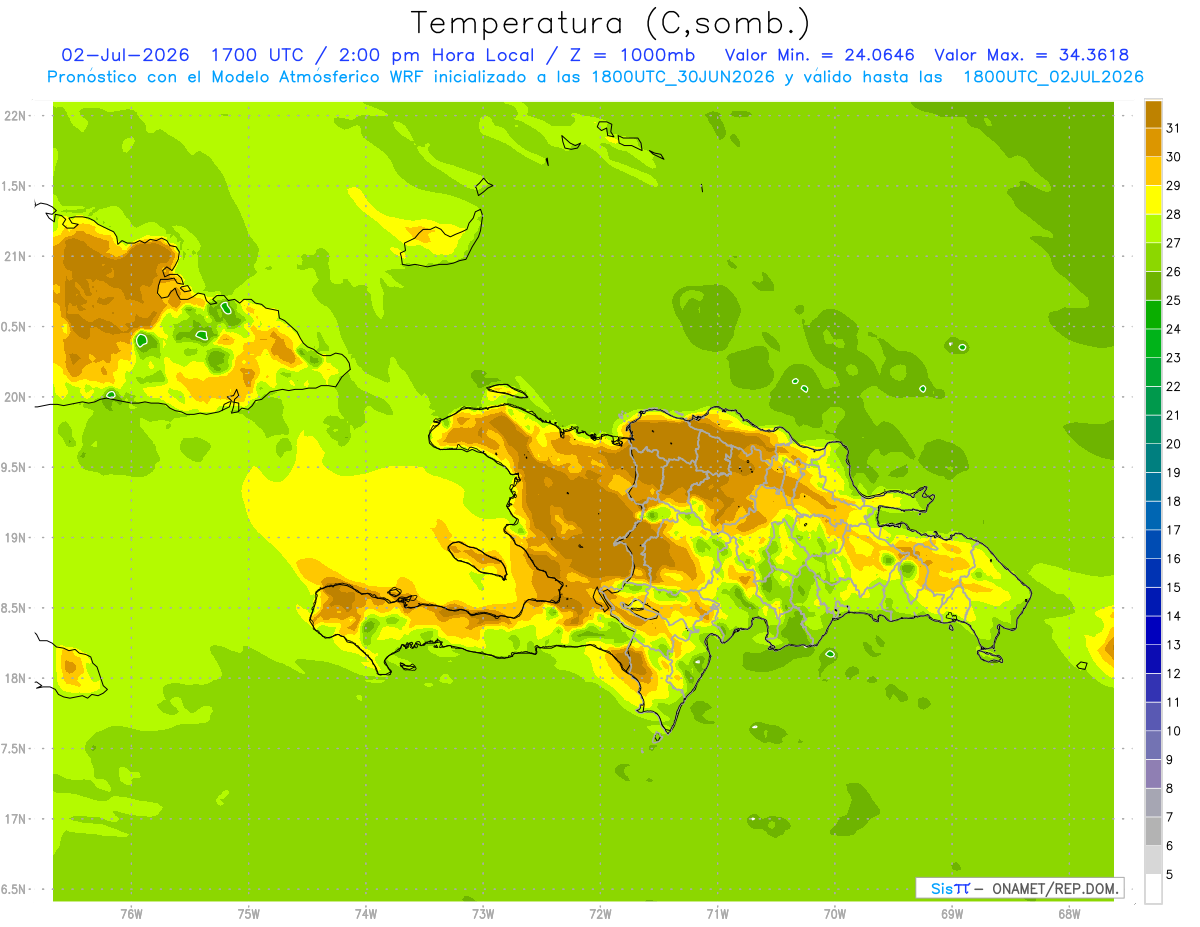
Task: Click the "18" colorbar scale label
Action: pyautogui.click(x=1173, y=501)
